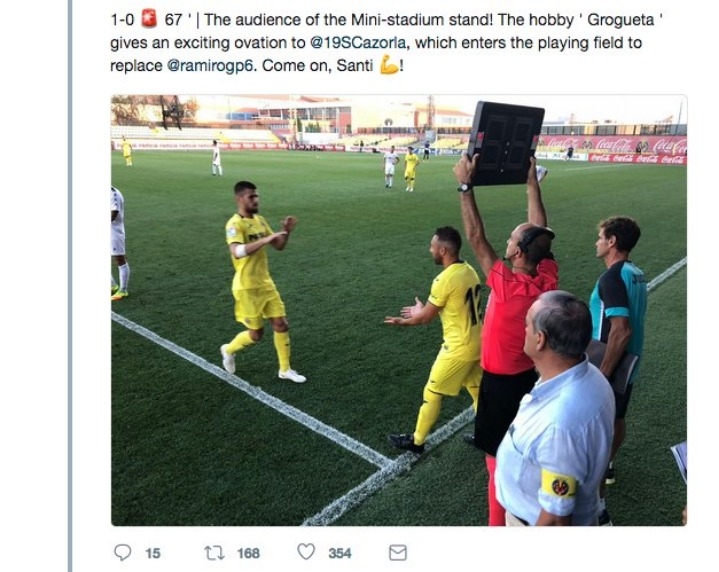Like the tweet with heart icon
This screenshot has height=572, width=719.
(306, 552)
